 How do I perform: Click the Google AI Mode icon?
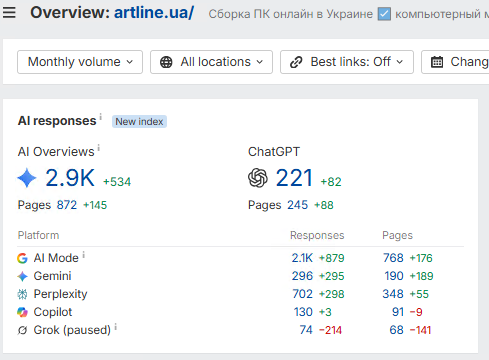(22, 258)
